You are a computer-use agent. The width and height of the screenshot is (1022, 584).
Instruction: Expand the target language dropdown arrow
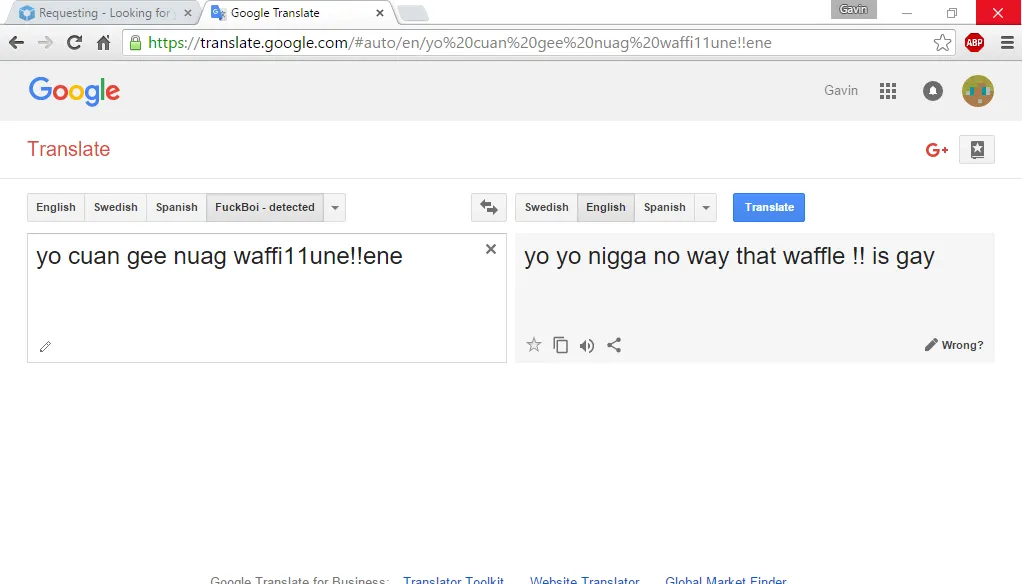(x=705, y=207)
